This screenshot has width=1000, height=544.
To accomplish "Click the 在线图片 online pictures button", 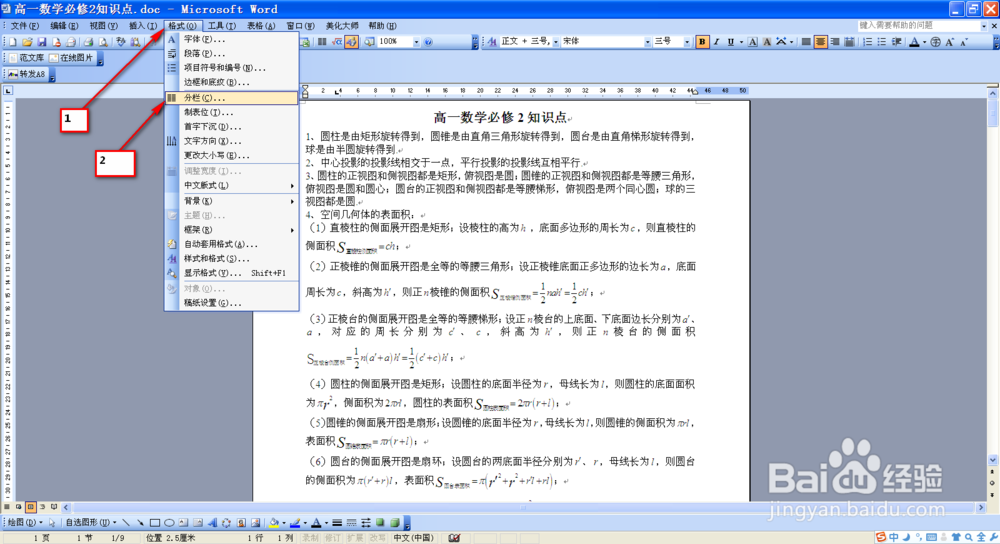I will pos(71,57).
